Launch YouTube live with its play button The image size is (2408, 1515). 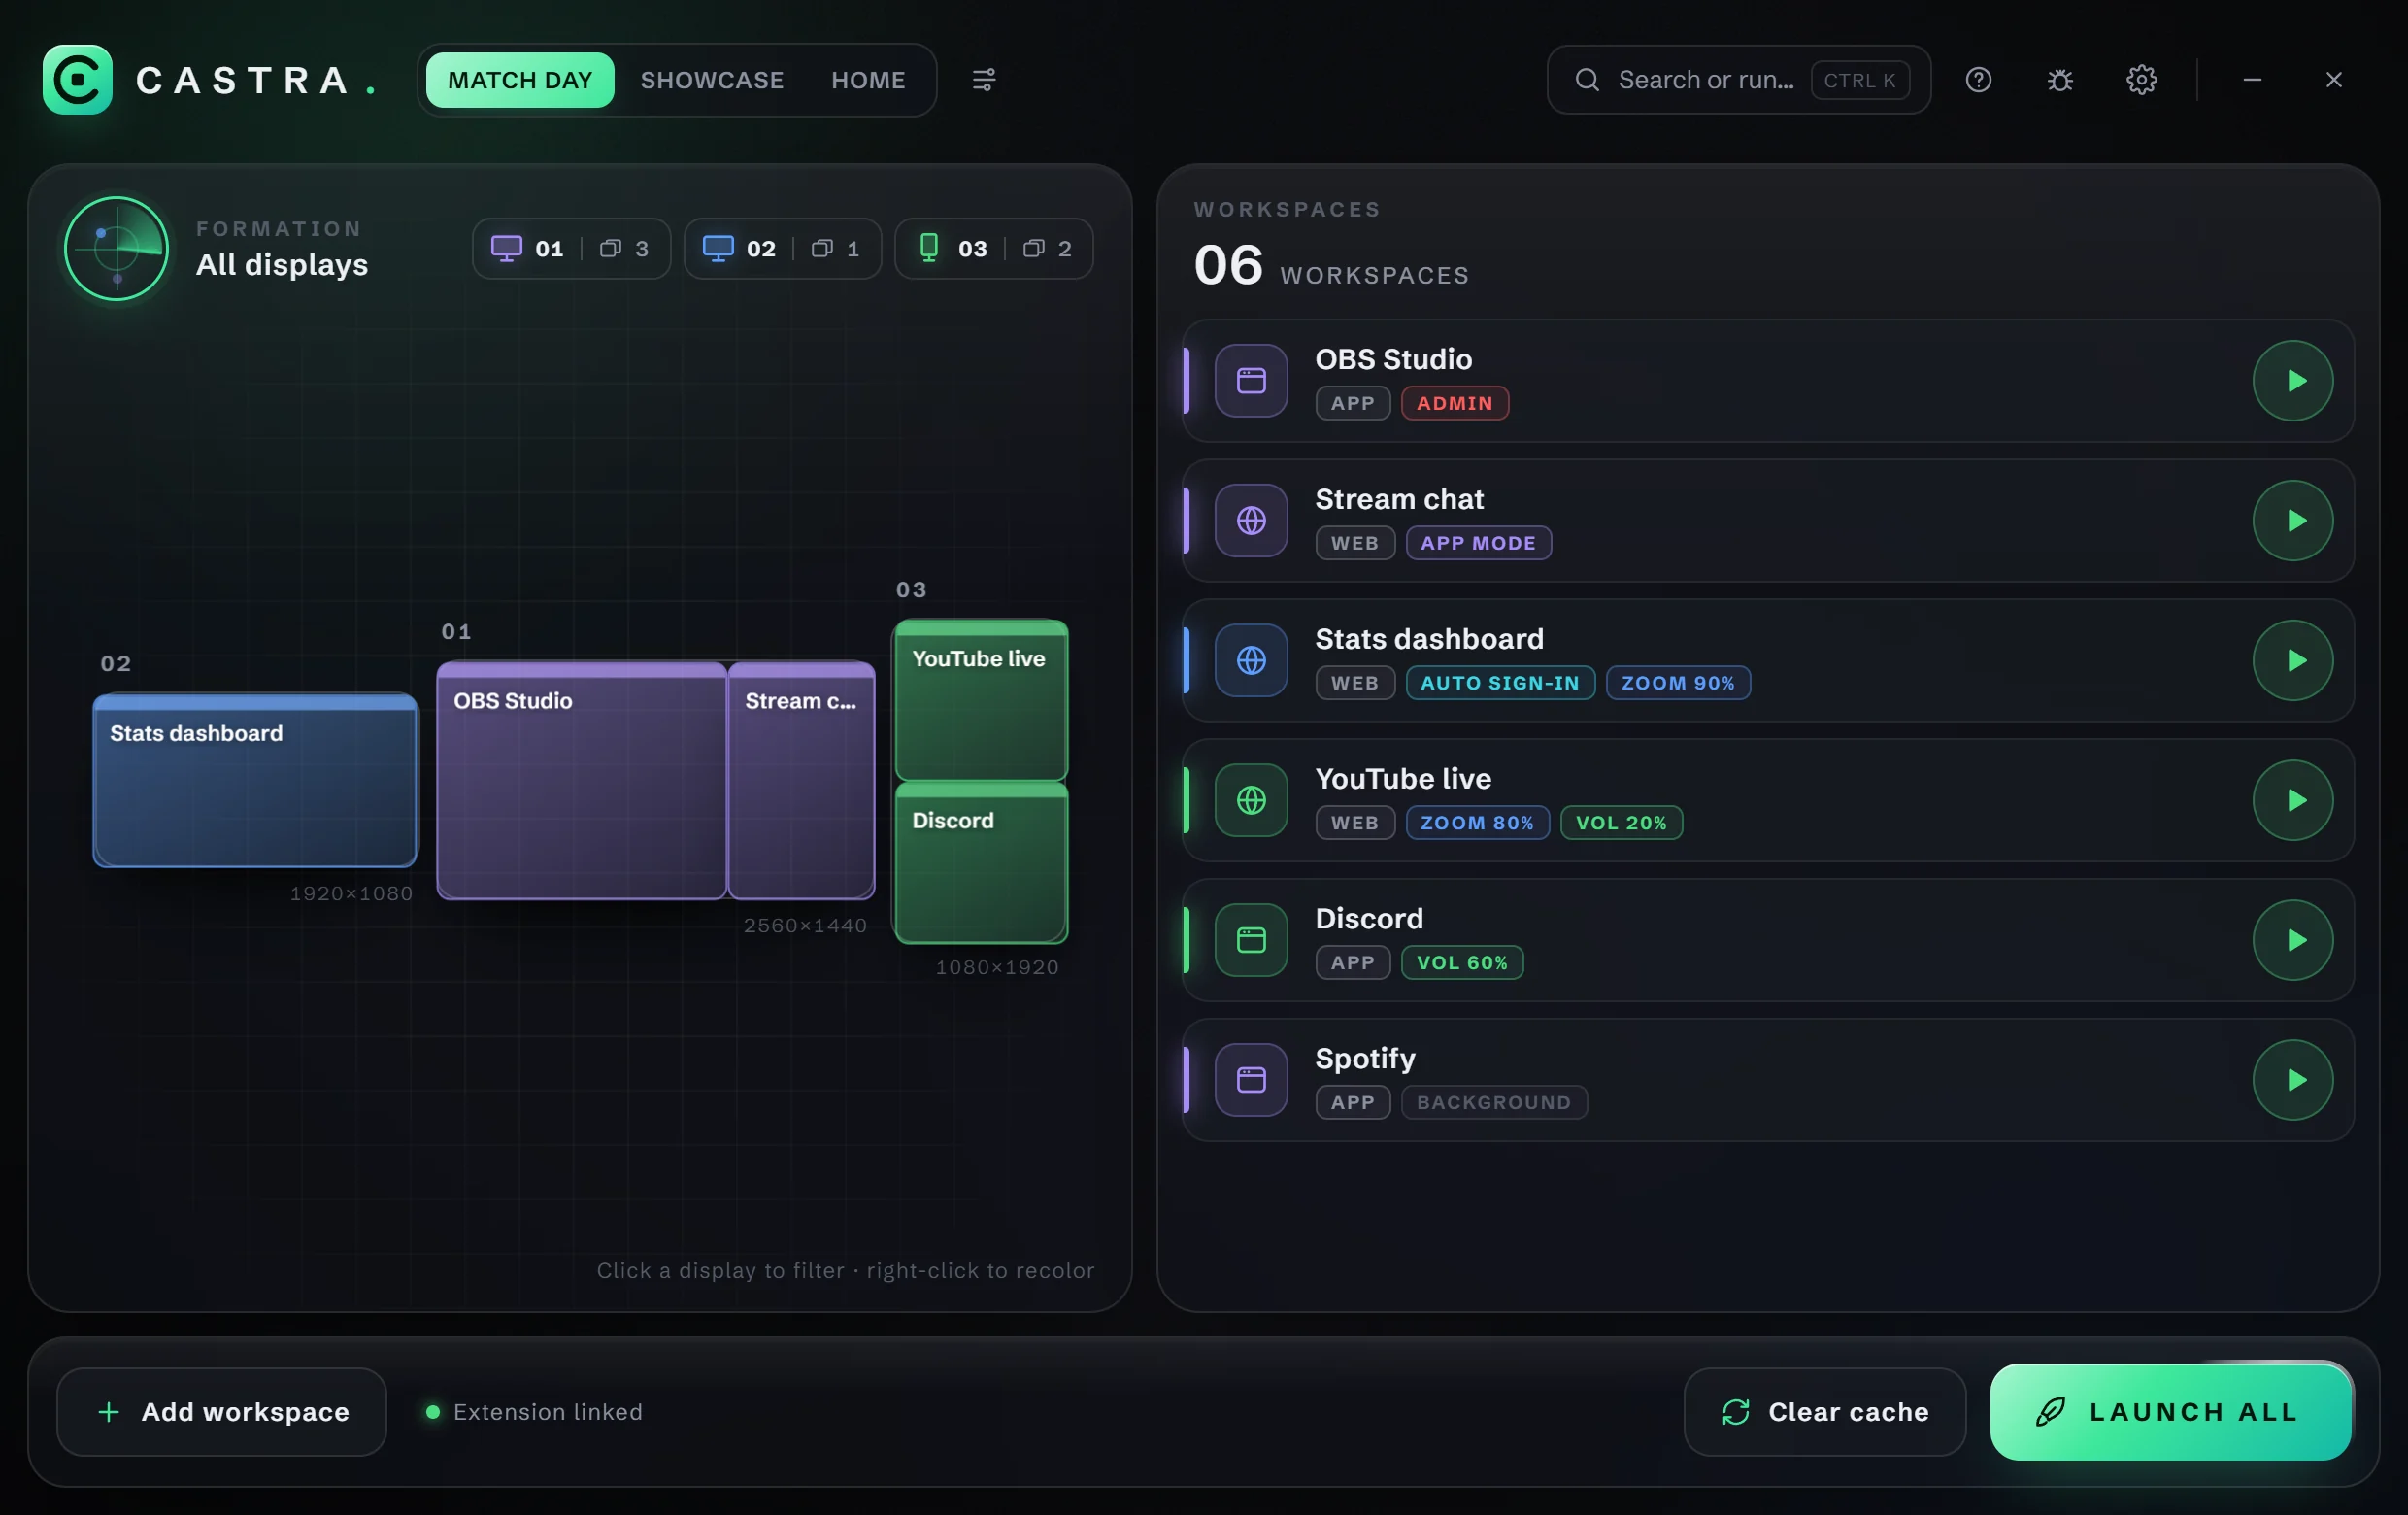[x=2292, y=800]
